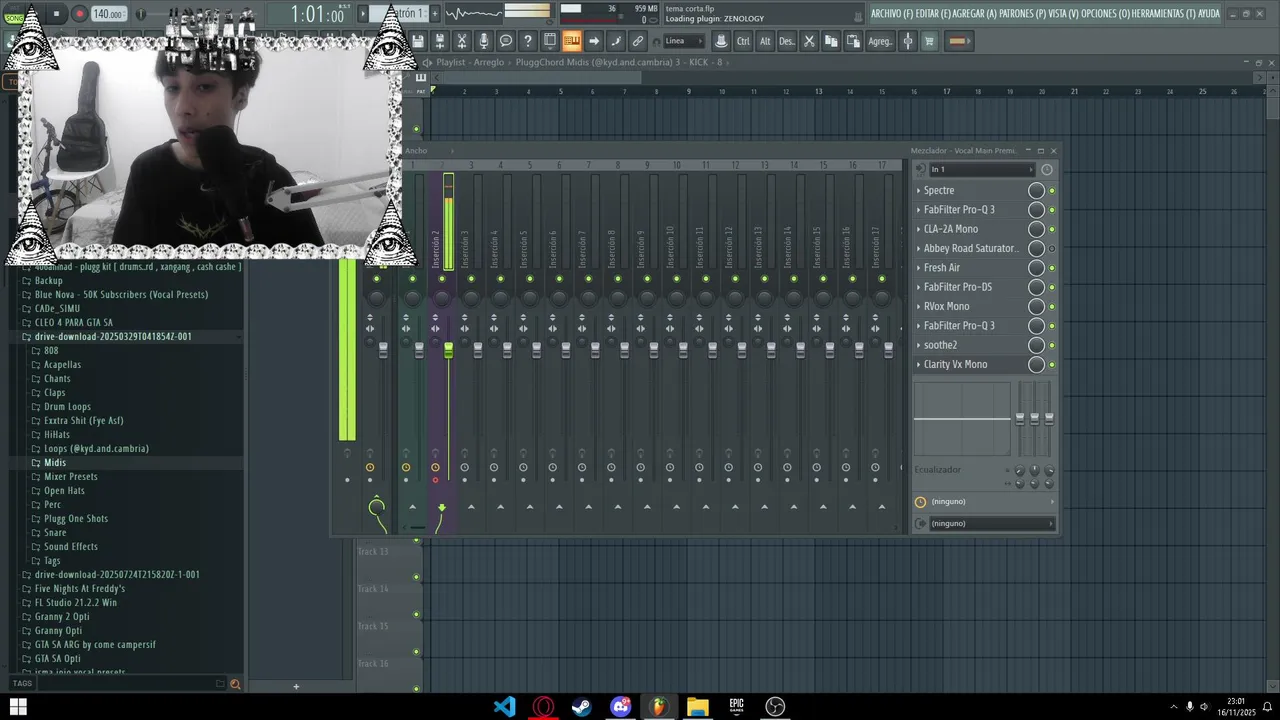
Task: Expand the Fresh Air slot arrow
Action: point(919,268)
